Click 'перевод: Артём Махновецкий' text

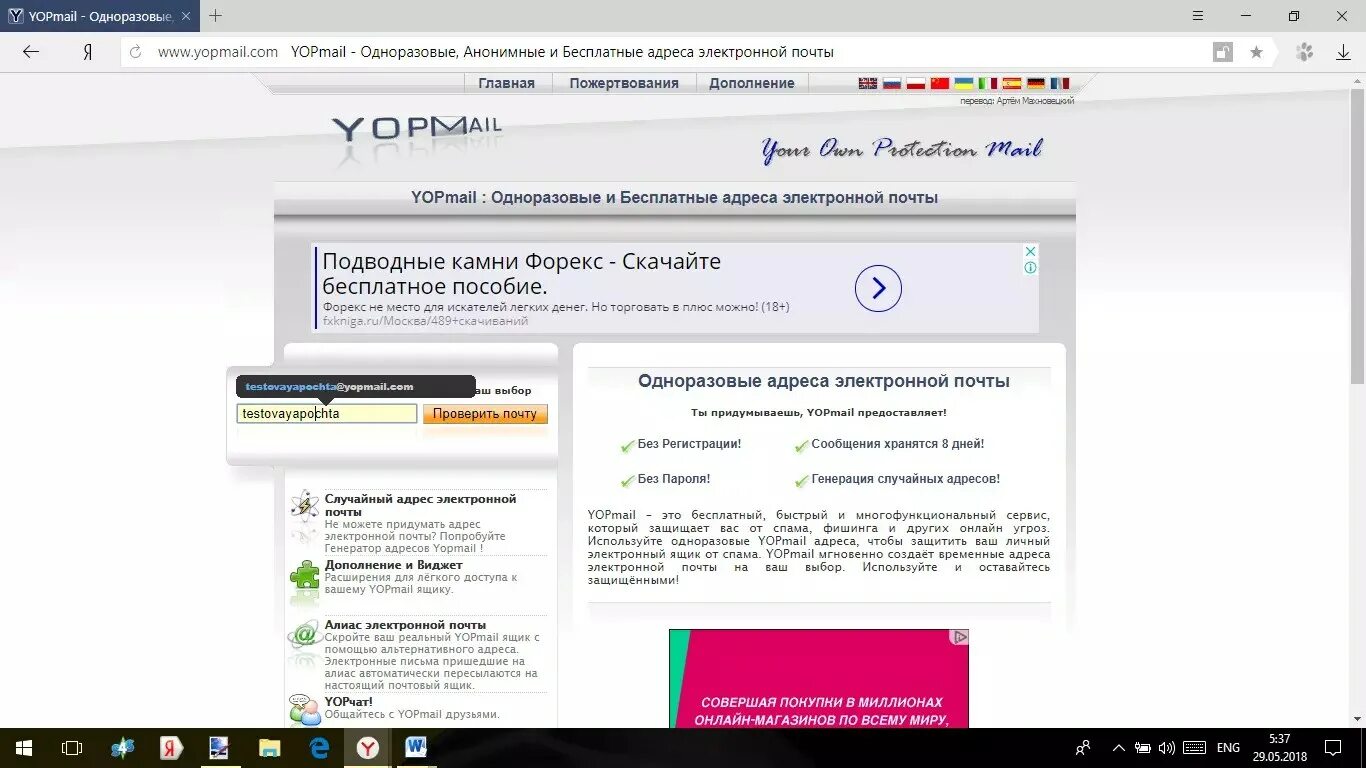(1017, 101)
